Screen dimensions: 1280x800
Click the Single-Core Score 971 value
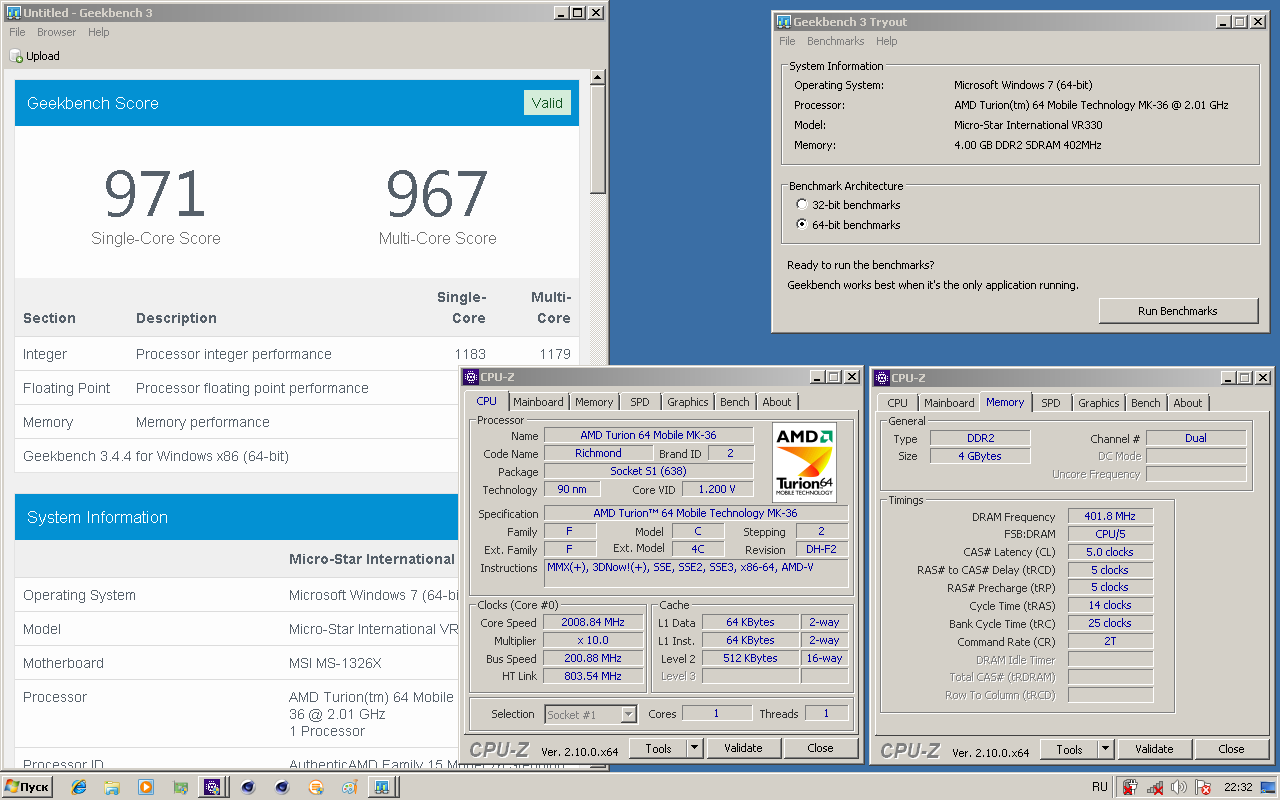(x=155, y=194)
